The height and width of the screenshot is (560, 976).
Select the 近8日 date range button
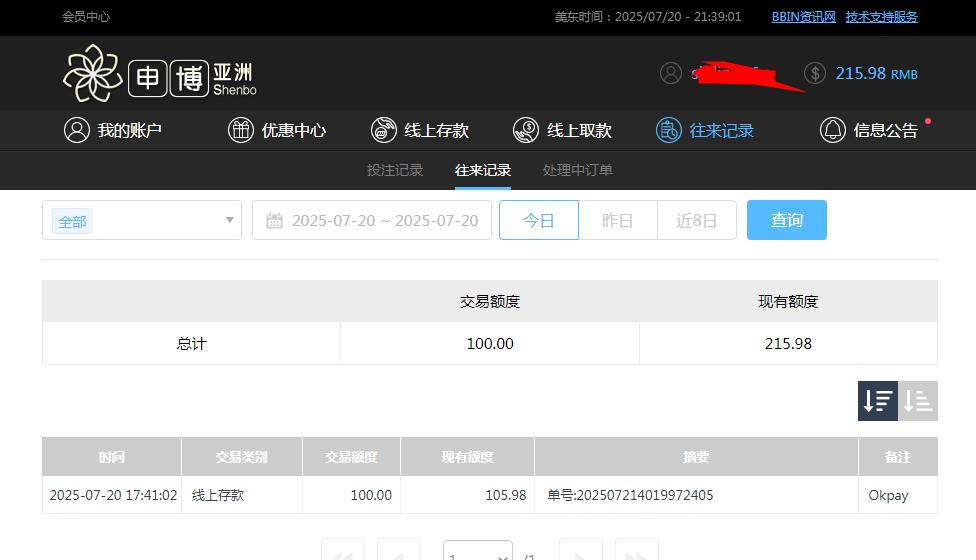[x=697, y=220]
